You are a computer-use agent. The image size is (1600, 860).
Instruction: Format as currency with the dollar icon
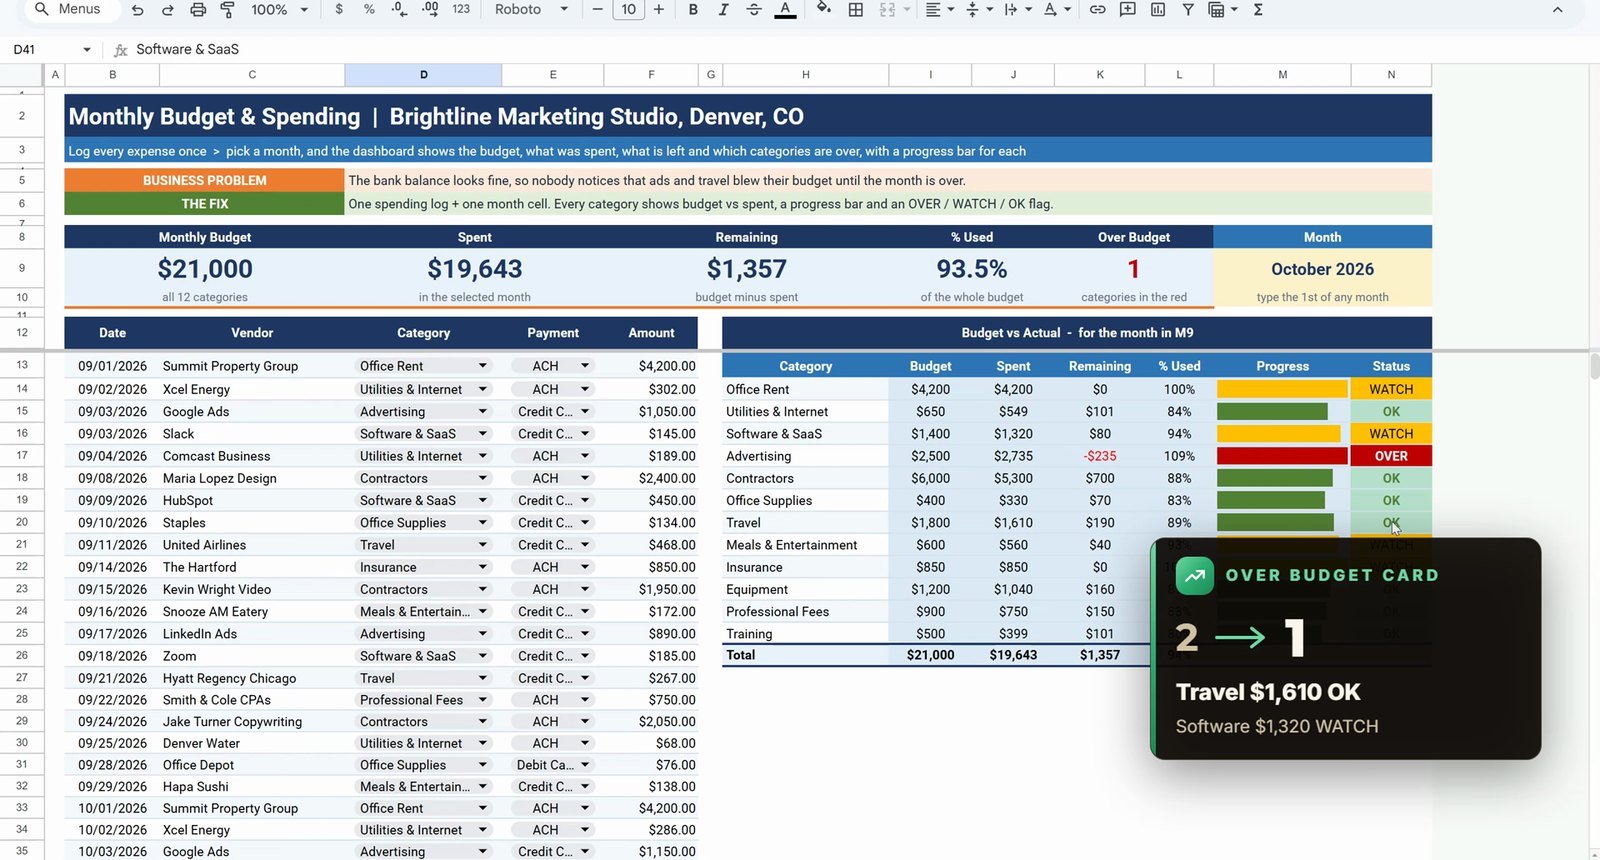coord(339,9)
